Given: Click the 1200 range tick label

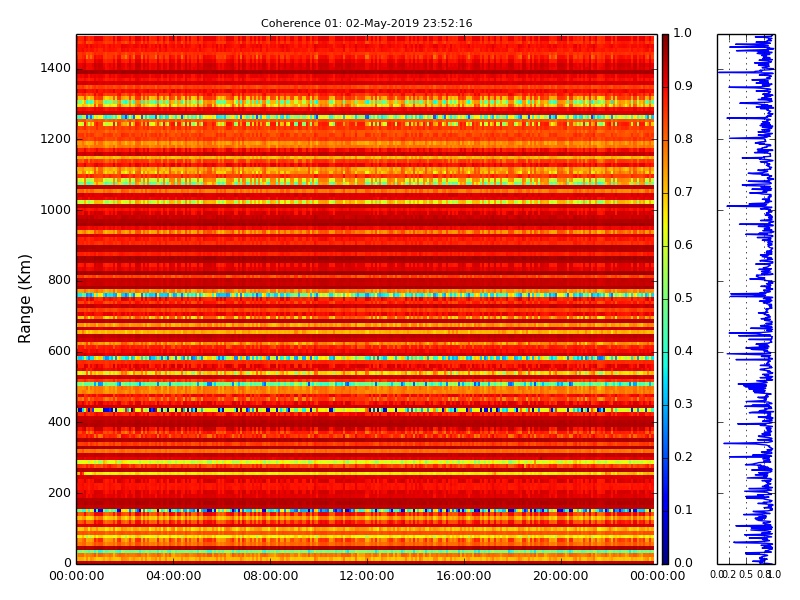Looking at the screenshot, I should 56,139.
